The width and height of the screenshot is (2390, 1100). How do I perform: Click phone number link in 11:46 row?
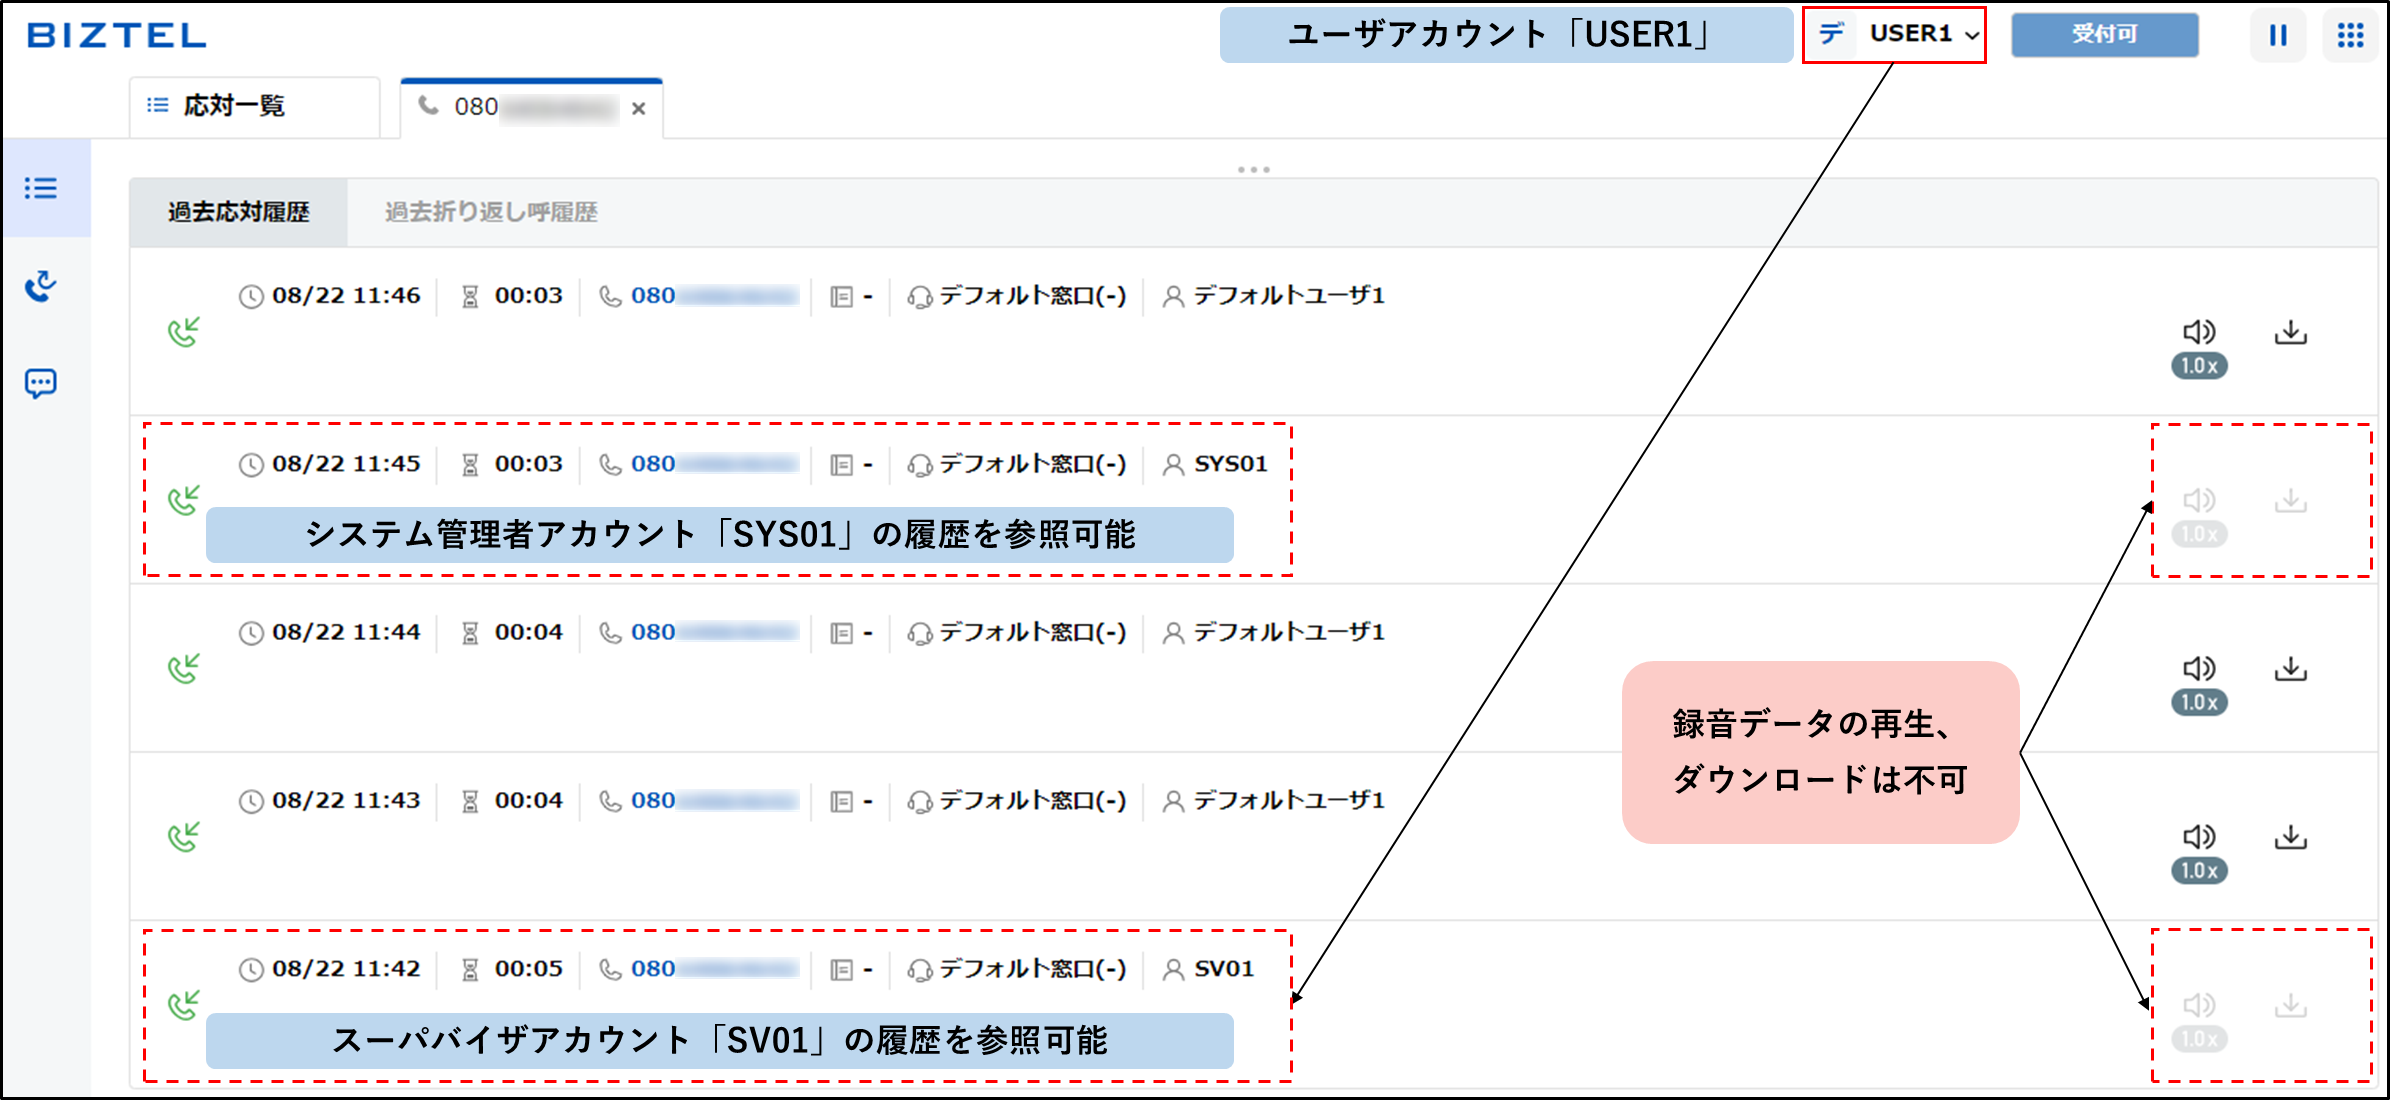pos(714,296)
